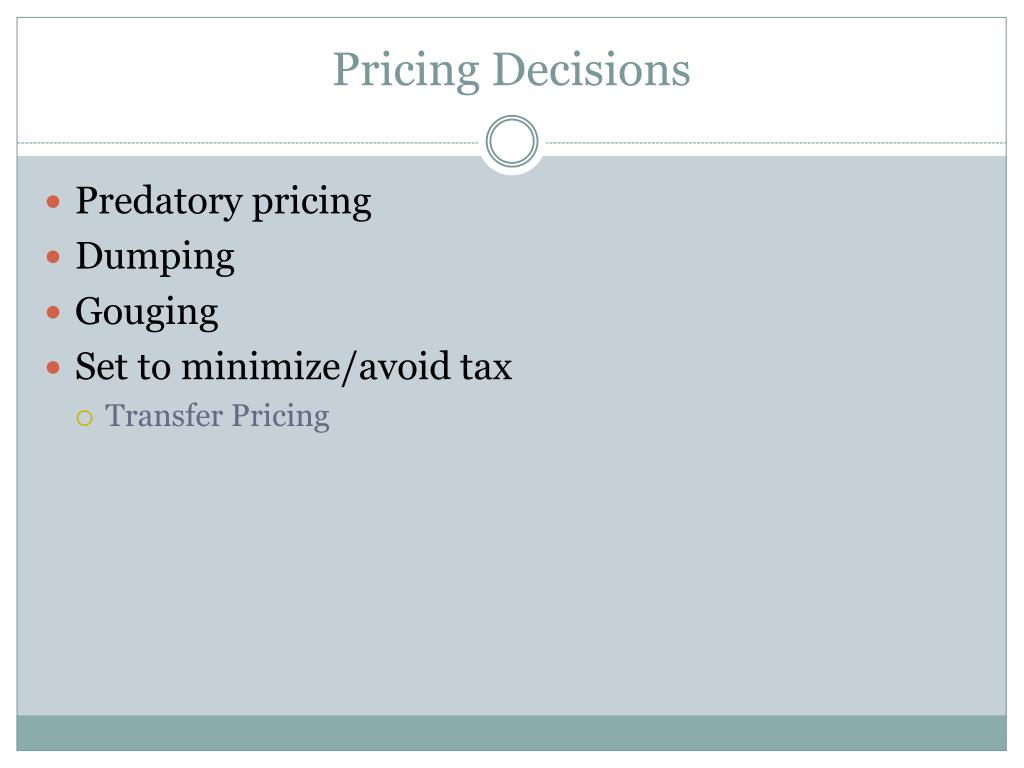Select the Transfer Pricing sub-bullet text
The height and width of the screenshot is (768, 1024).
pyautogui.click(x=217, y=417)
